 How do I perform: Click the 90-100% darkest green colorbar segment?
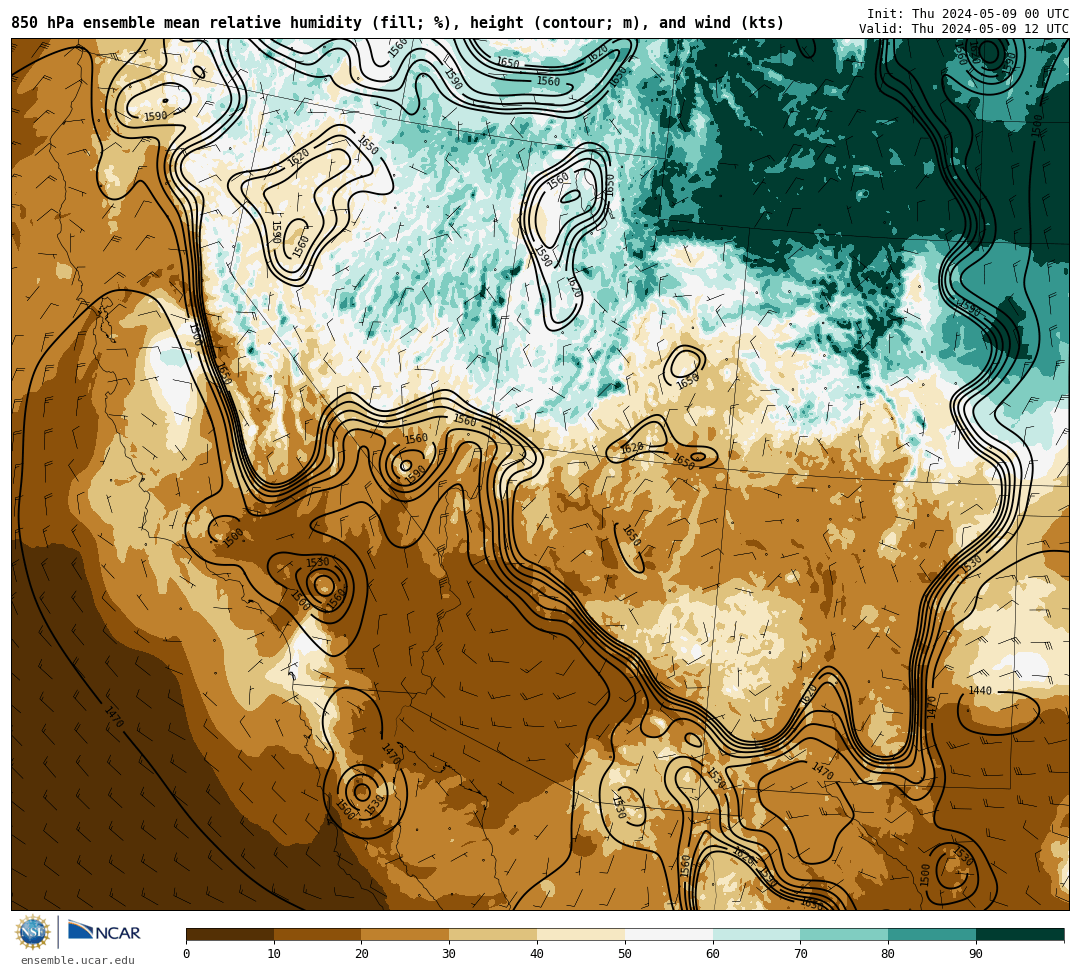click(1020, 934)
